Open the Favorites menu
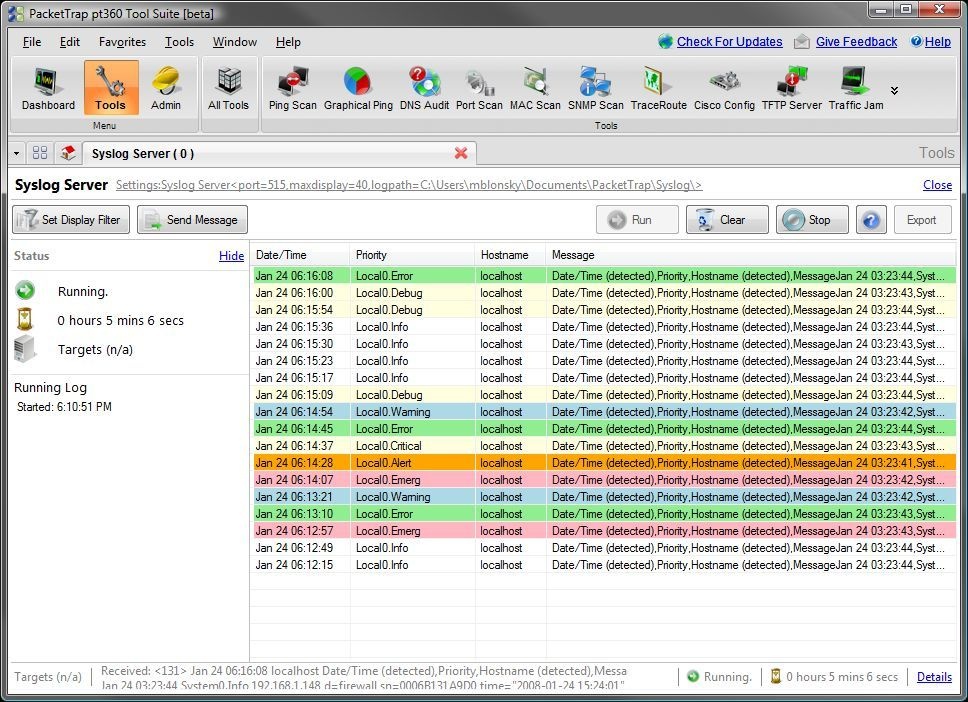This screenshot has width=968, height=702. pos(122,42)
